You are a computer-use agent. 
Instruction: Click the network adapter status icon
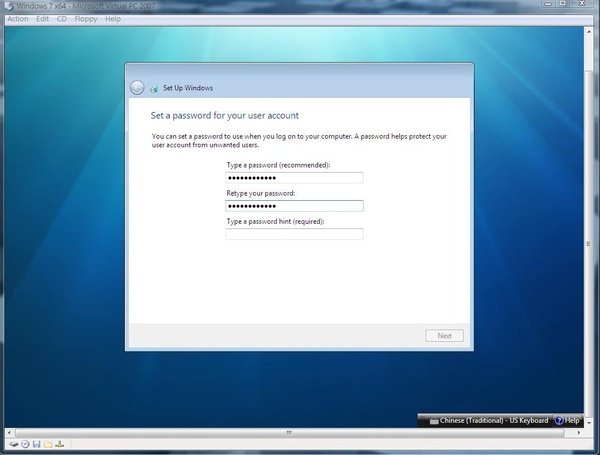click(59, 444)
